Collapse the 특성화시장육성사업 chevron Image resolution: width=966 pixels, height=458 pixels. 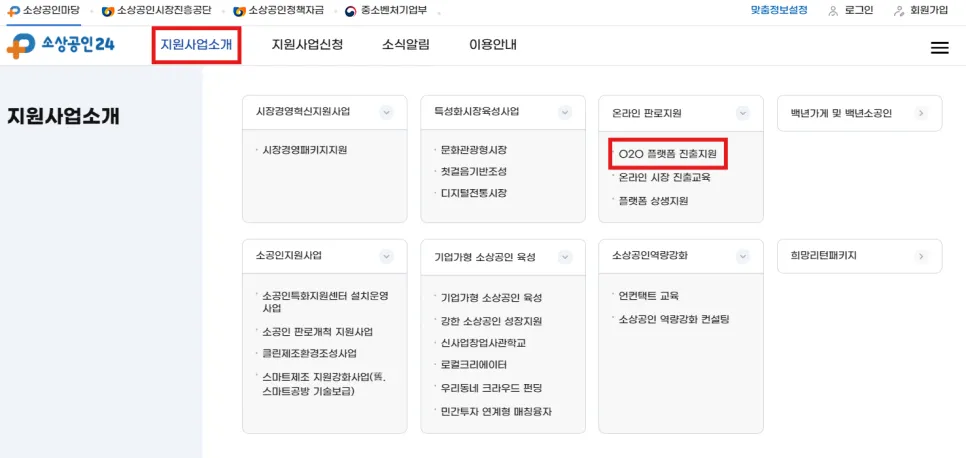pos(564,112)
